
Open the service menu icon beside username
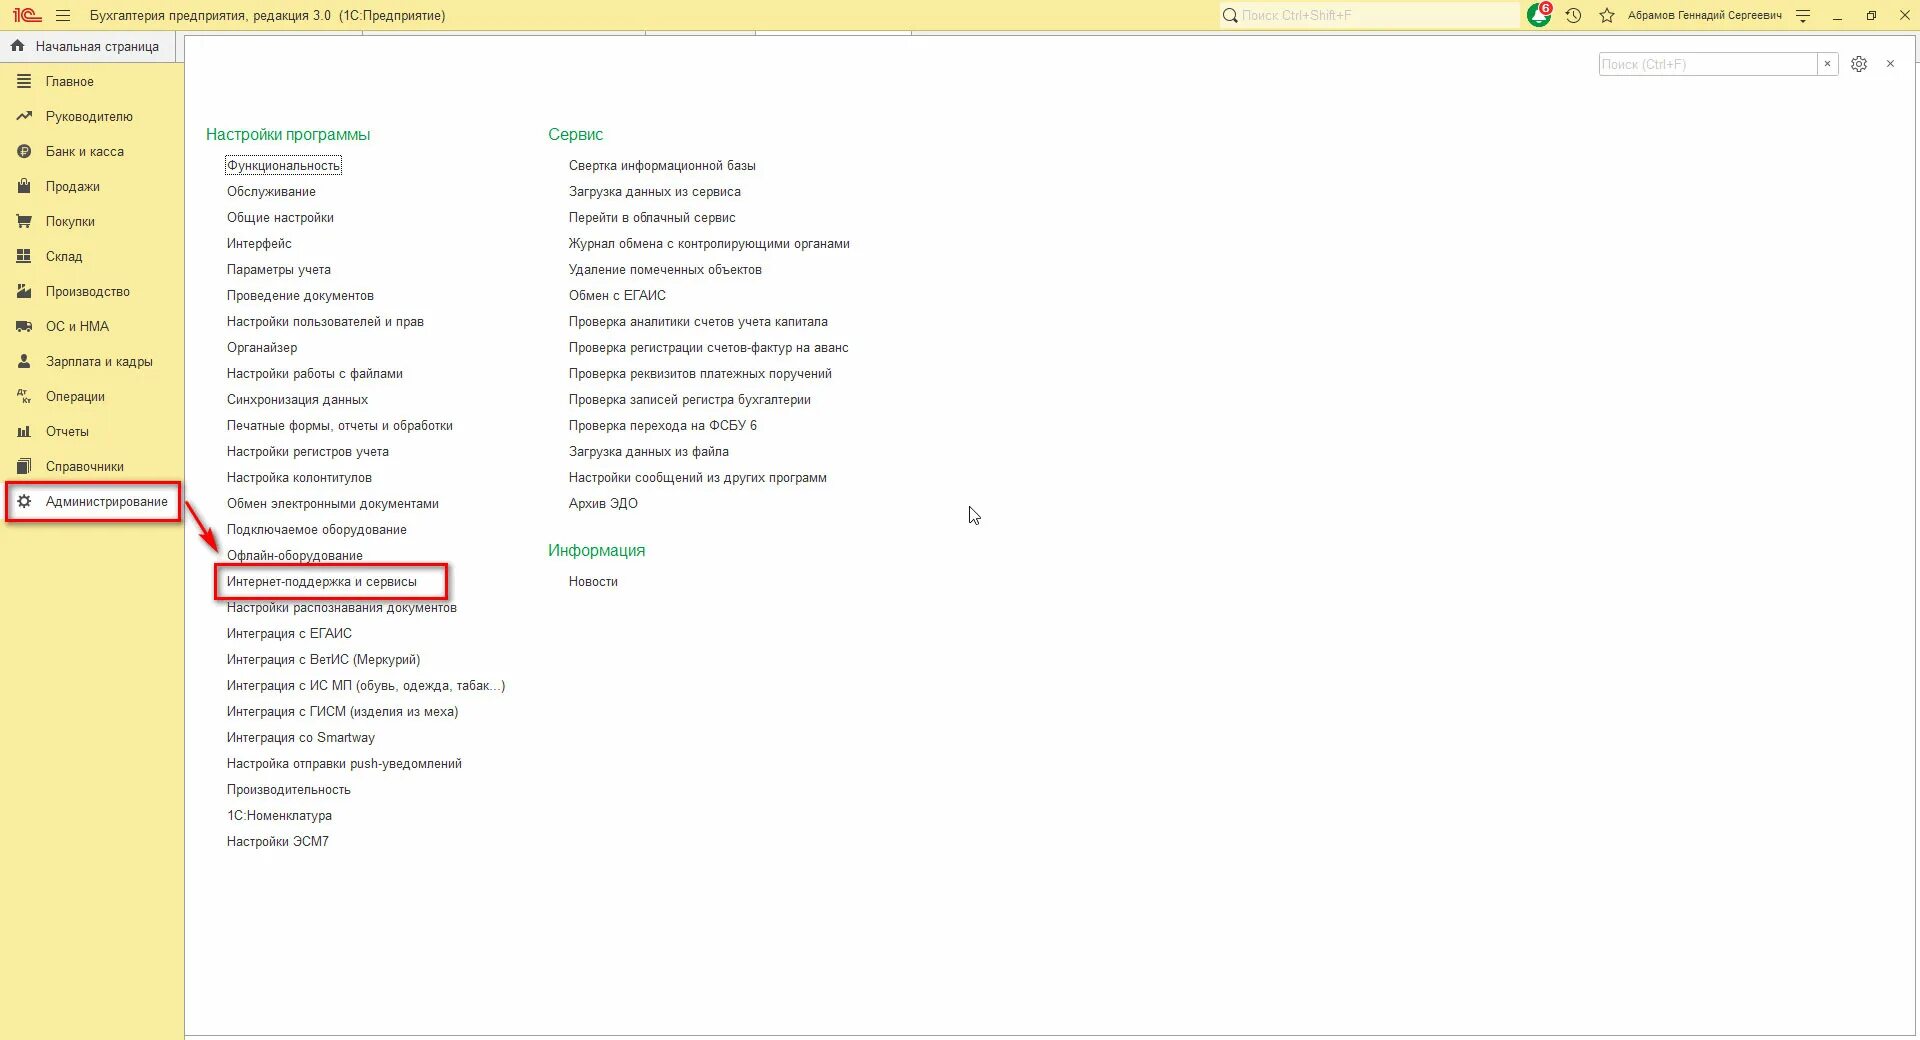coord(1803,16)
